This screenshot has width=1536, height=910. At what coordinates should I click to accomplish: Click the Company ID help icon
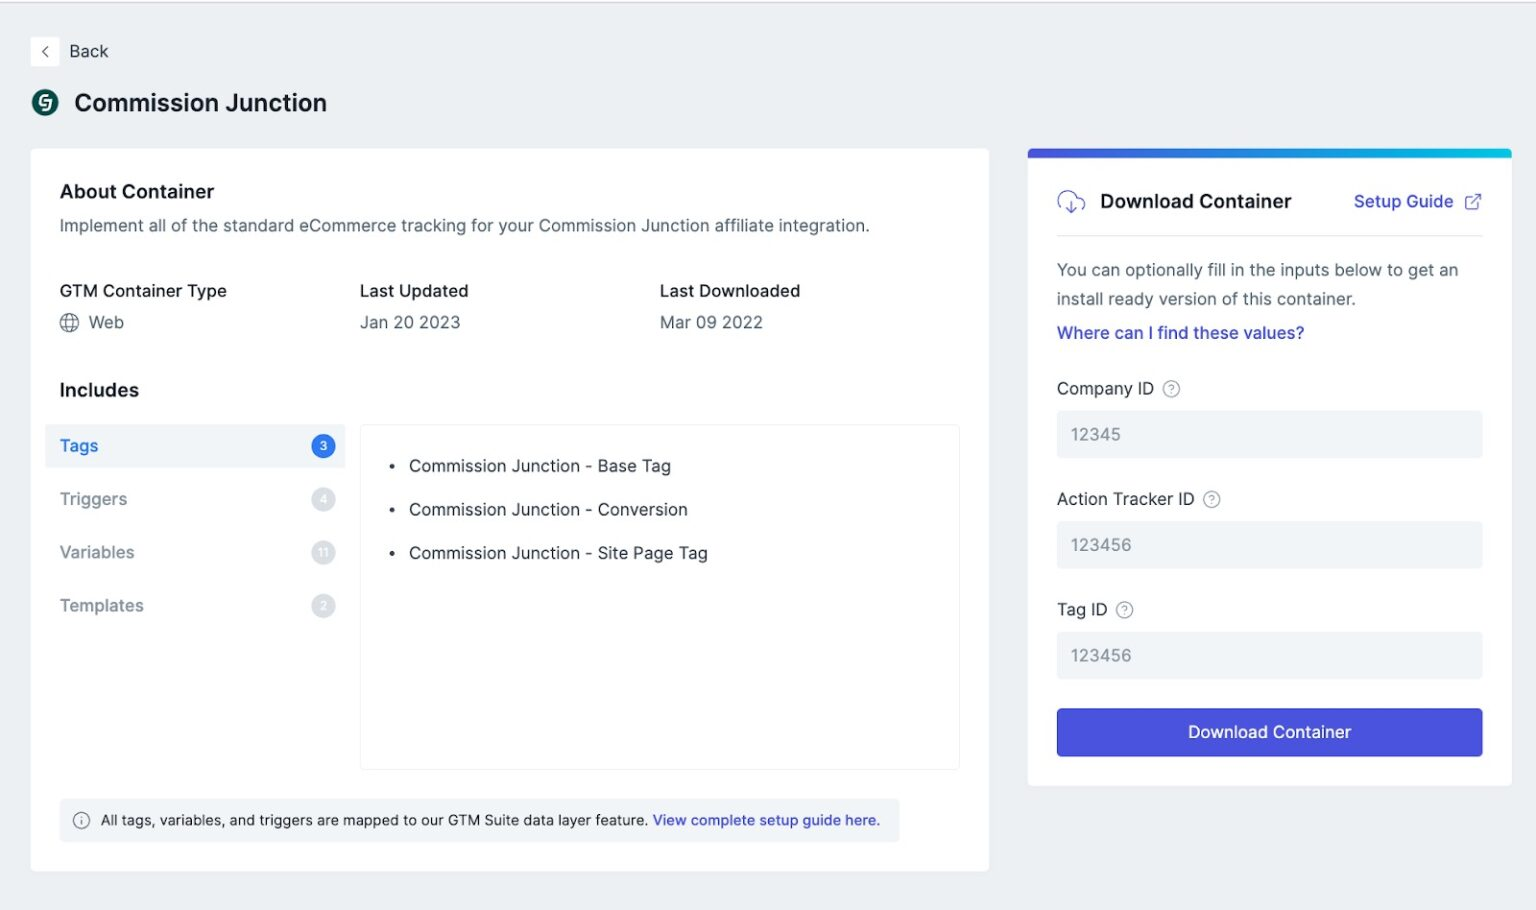[x=1171, y=389]
